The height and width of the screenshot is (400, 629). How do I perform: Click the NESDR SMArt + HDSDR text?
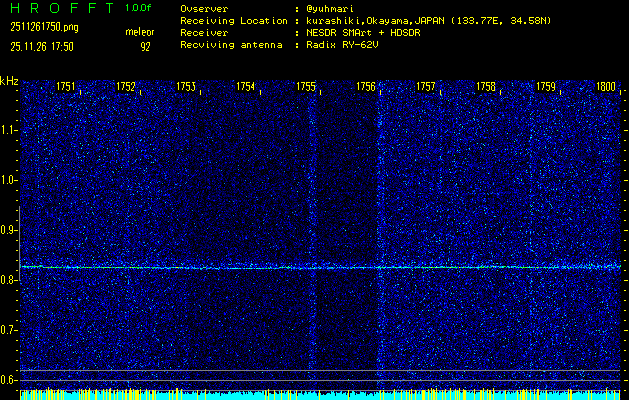[x=363, y=33]
